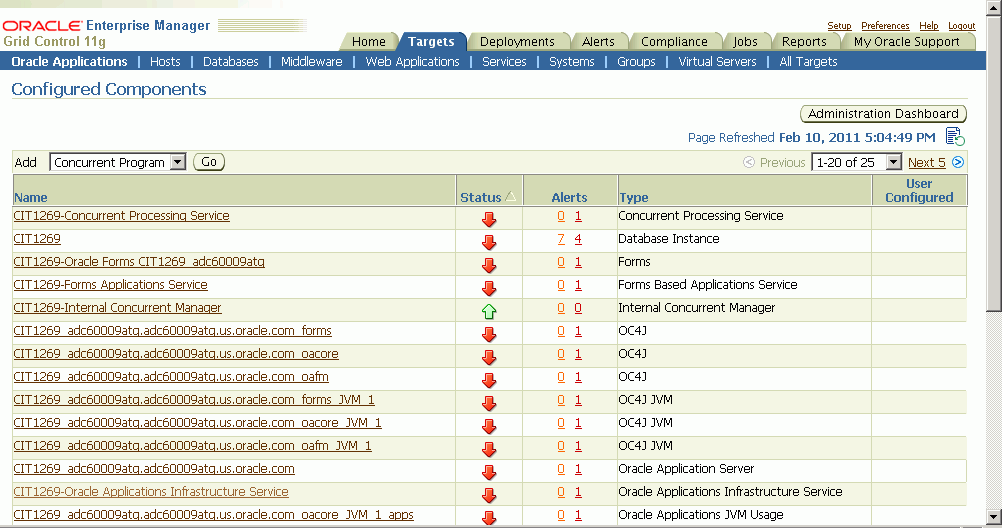Click status icon for Forms Based Applications Service

tap(489, 288)
